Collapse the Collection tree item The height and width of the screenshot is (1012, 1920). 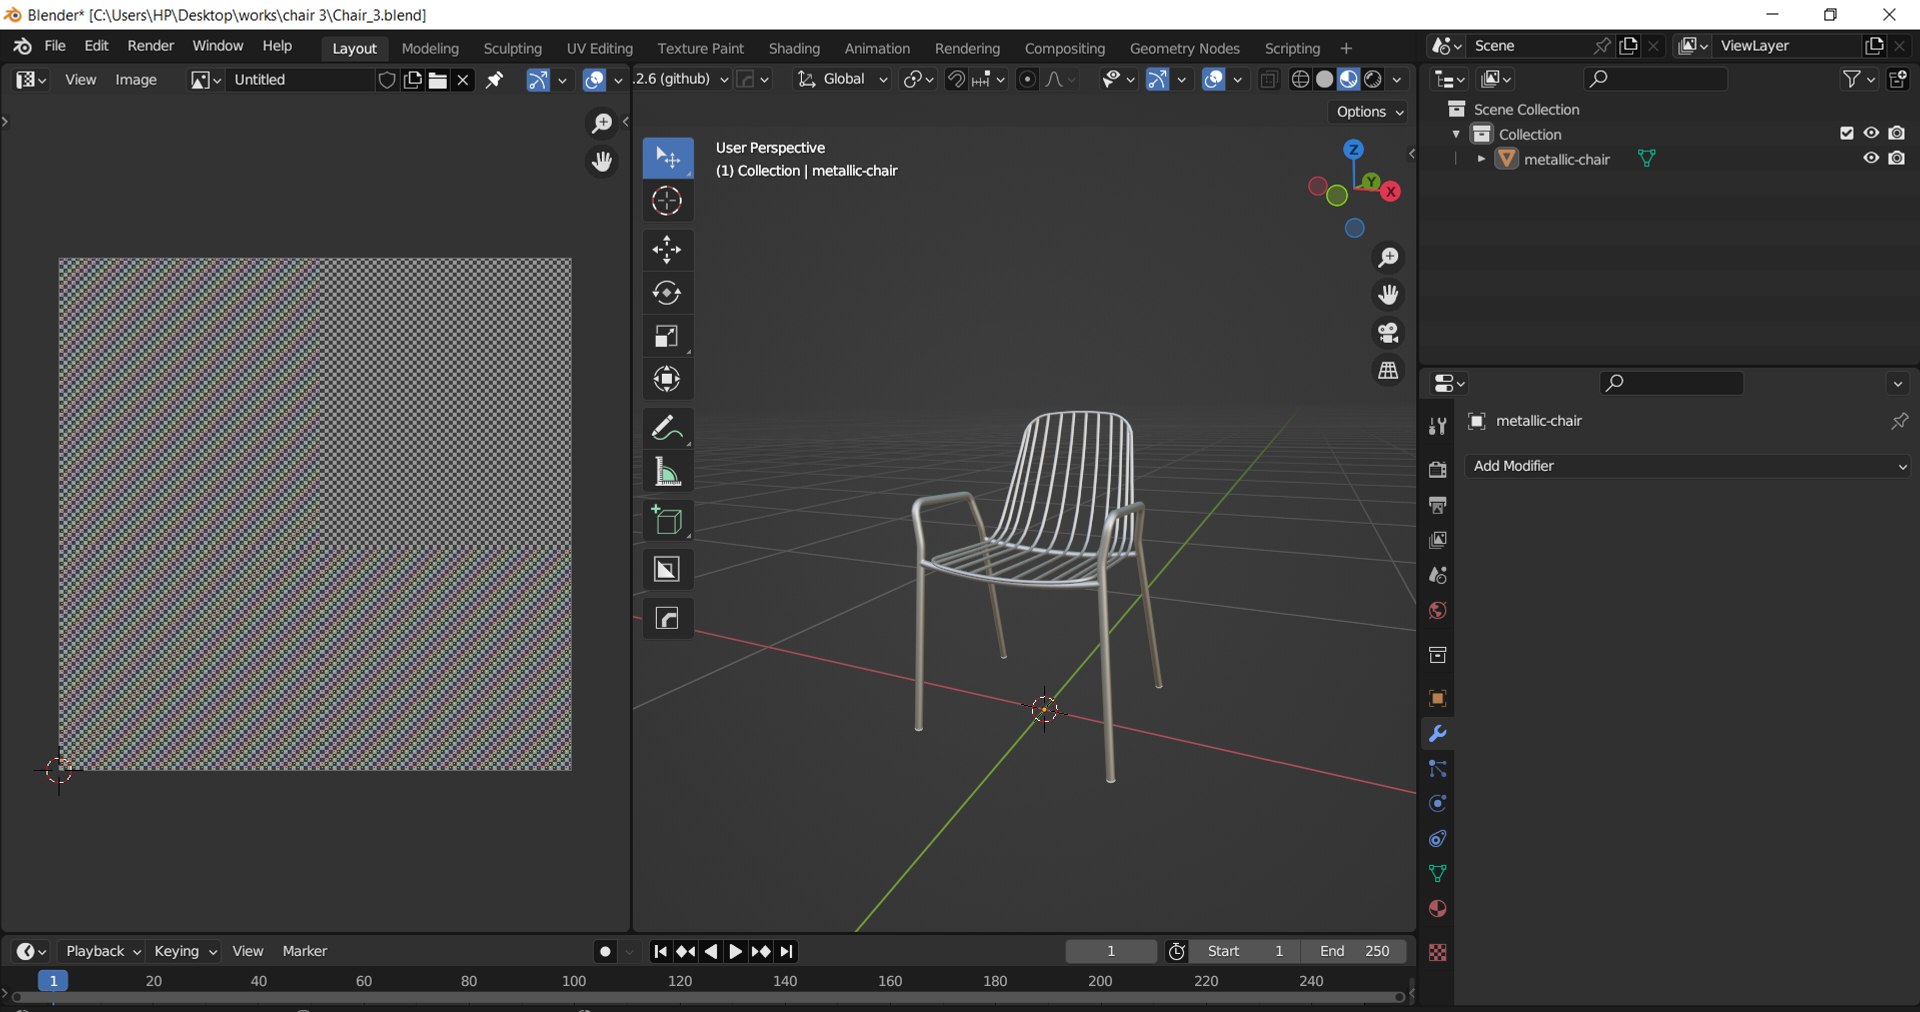click(x=1456, y=134)
